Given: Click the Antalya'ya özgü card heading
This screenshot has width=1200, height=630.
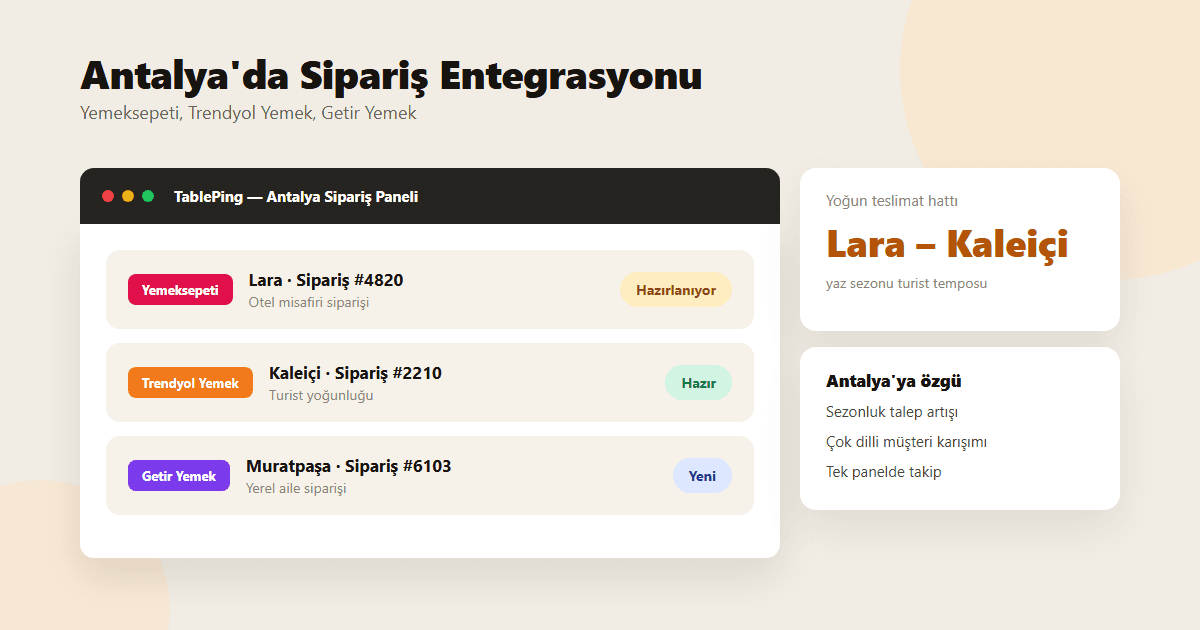Looking at the screenshot, I should click(894, 381).
